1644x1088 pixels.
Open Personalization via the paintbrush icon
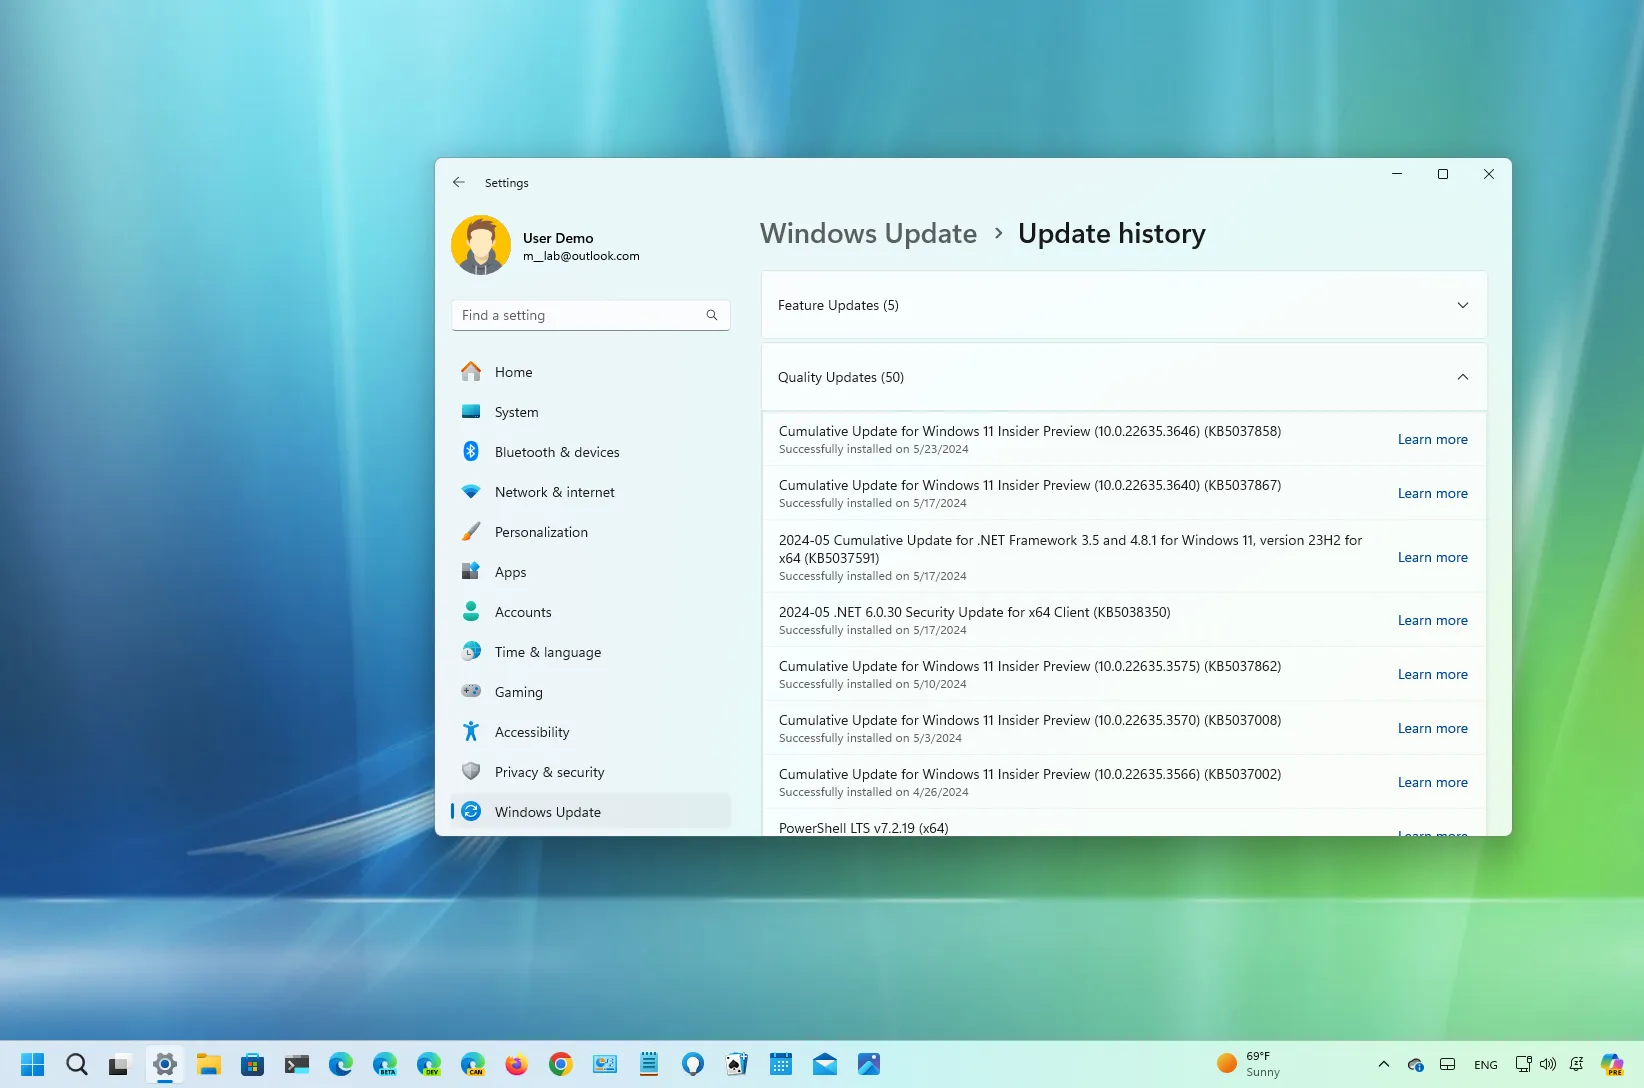click(x=471, y=531)
